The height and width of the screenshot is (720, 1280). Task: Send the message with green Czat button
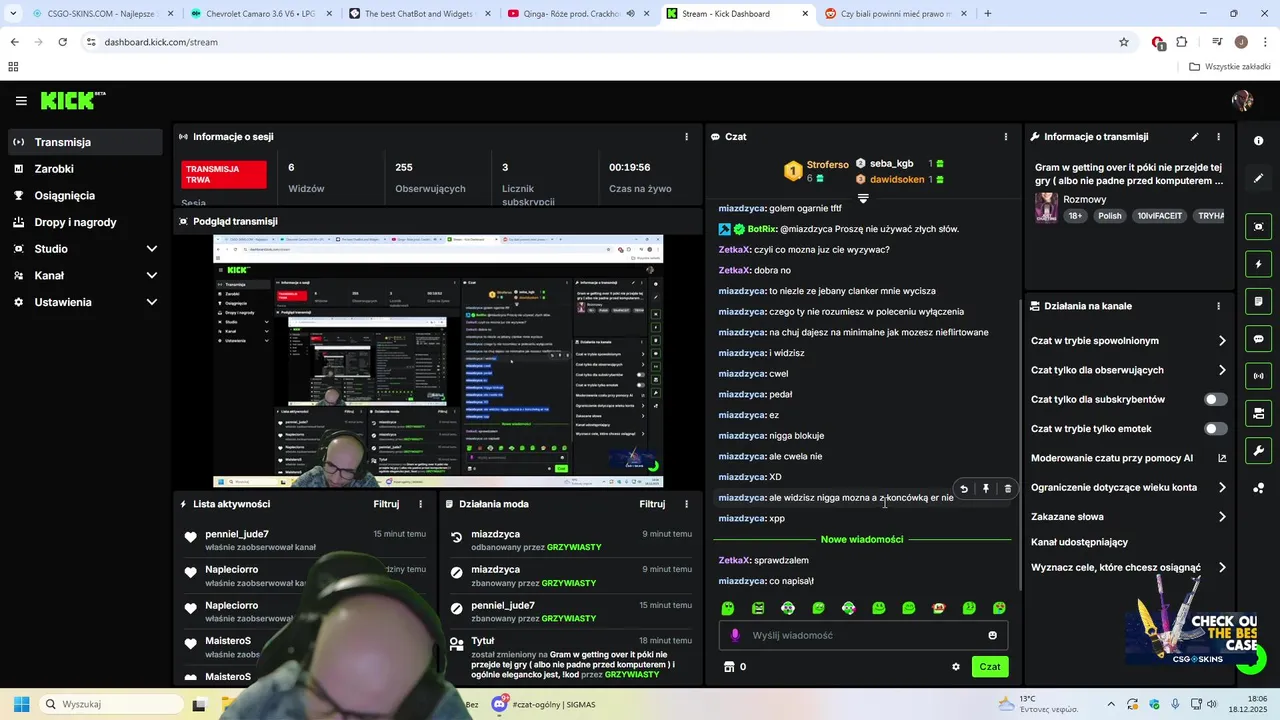click(x=989, y=667)
